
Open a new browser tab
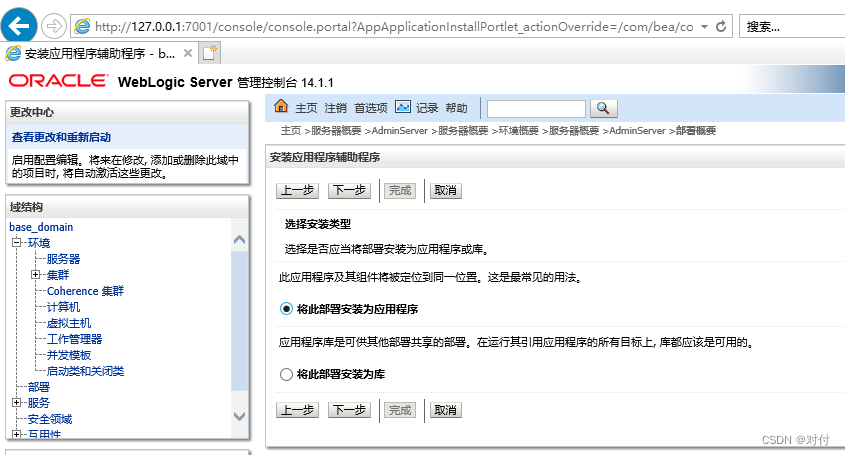click(x=210, y=53)
